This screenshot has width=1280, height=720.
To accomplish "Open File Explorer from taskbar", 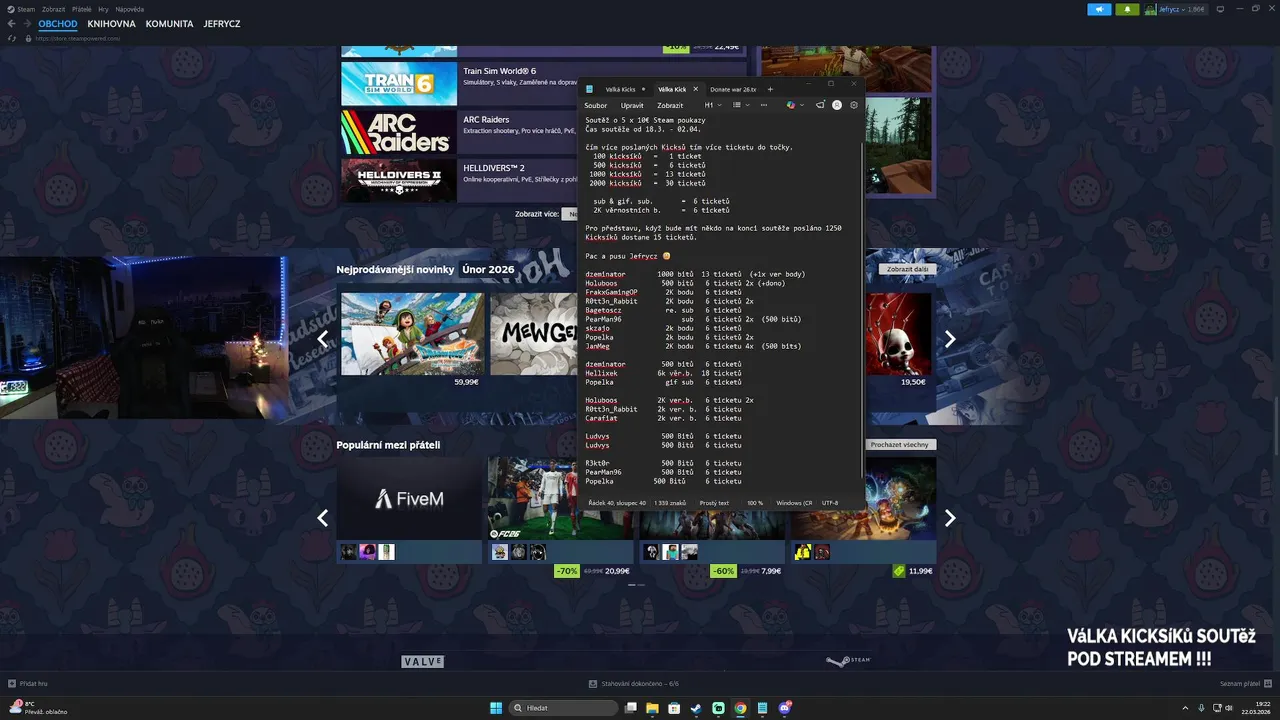I will [652, 708].
